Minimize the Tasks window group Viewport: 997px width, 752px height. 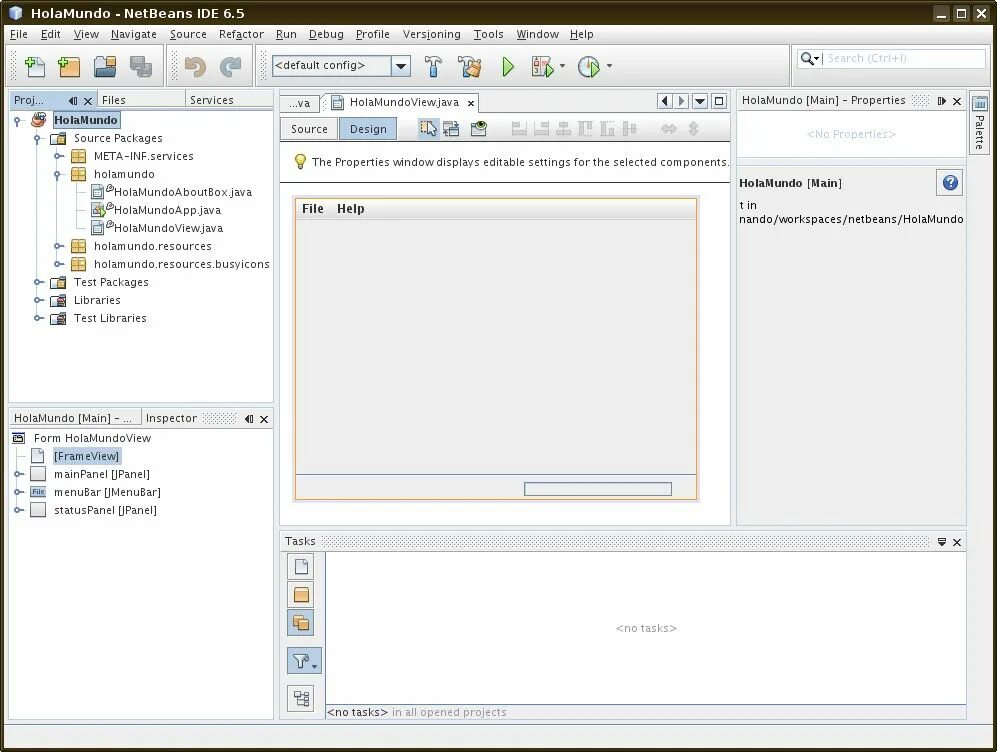[x=942, y=542]
